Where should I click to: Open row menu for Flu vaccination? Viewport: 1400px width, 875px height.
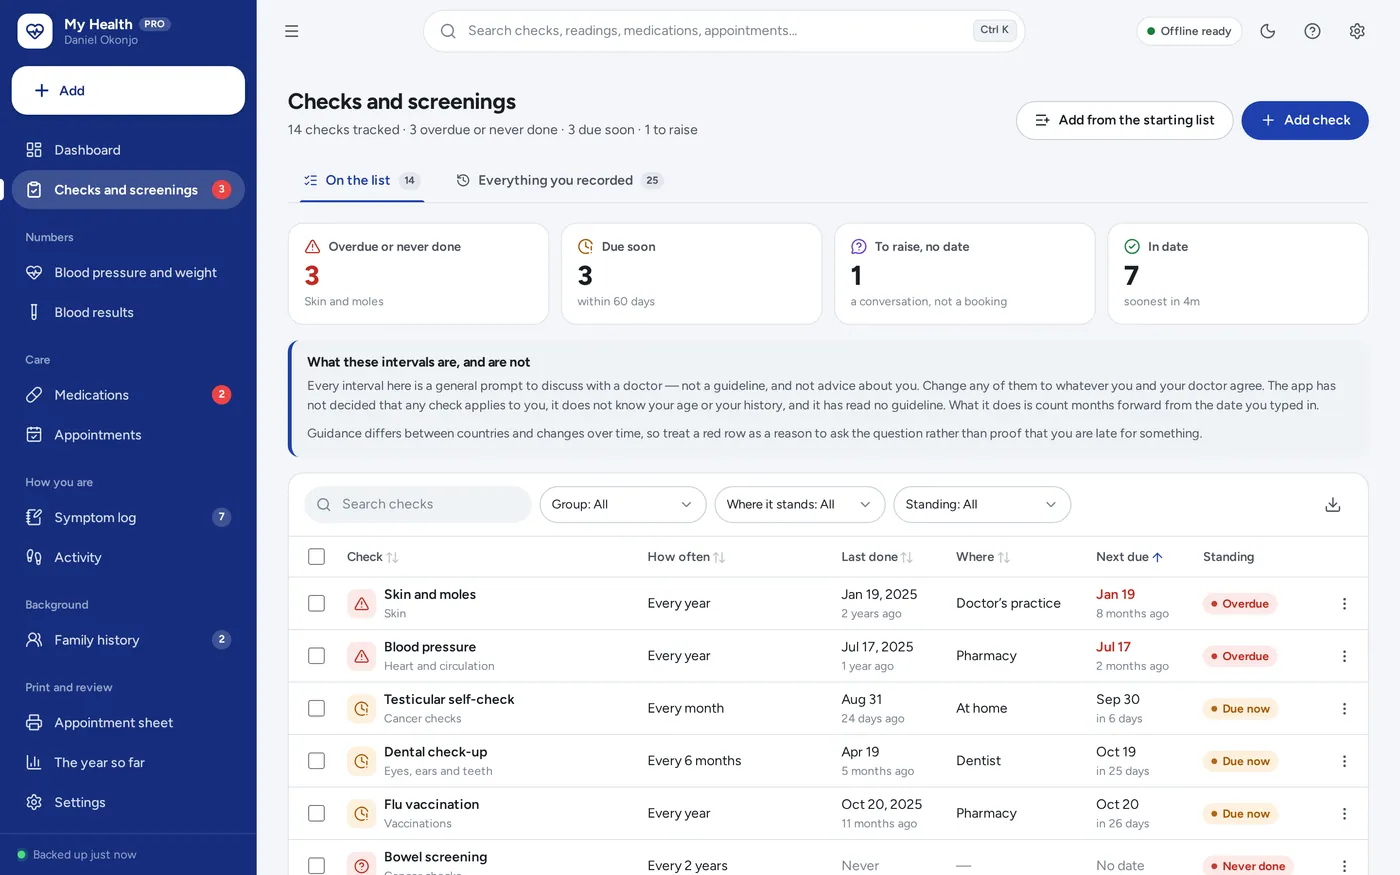click(1344, 814)
